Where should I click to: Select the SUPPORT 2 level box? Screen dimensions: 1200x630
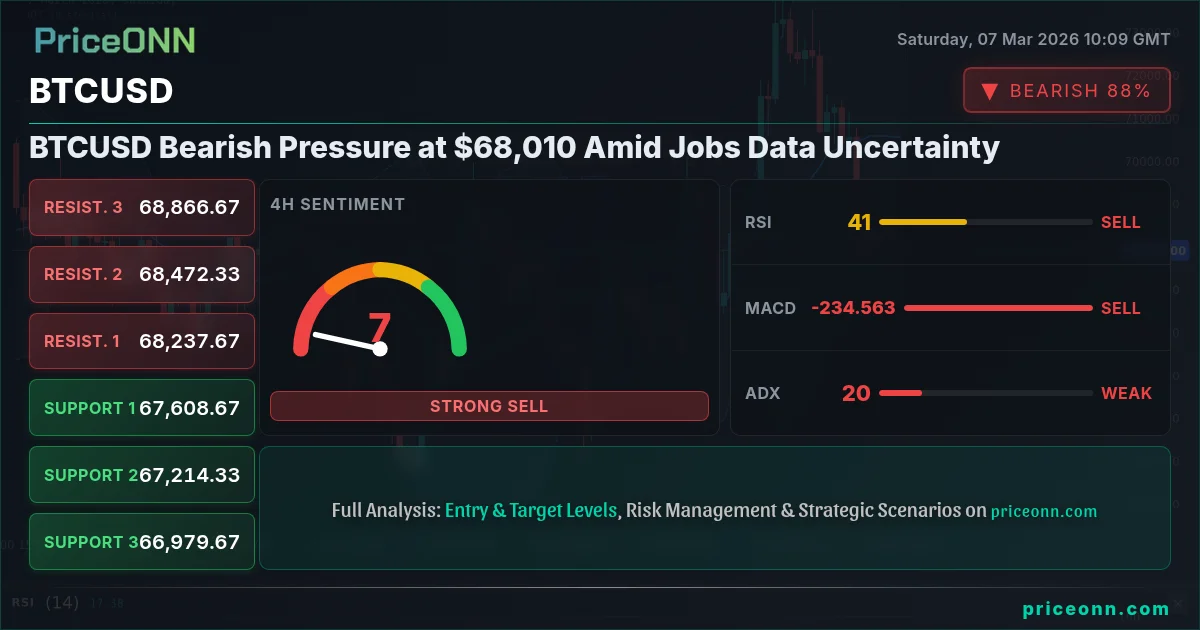tap(142, 475)
